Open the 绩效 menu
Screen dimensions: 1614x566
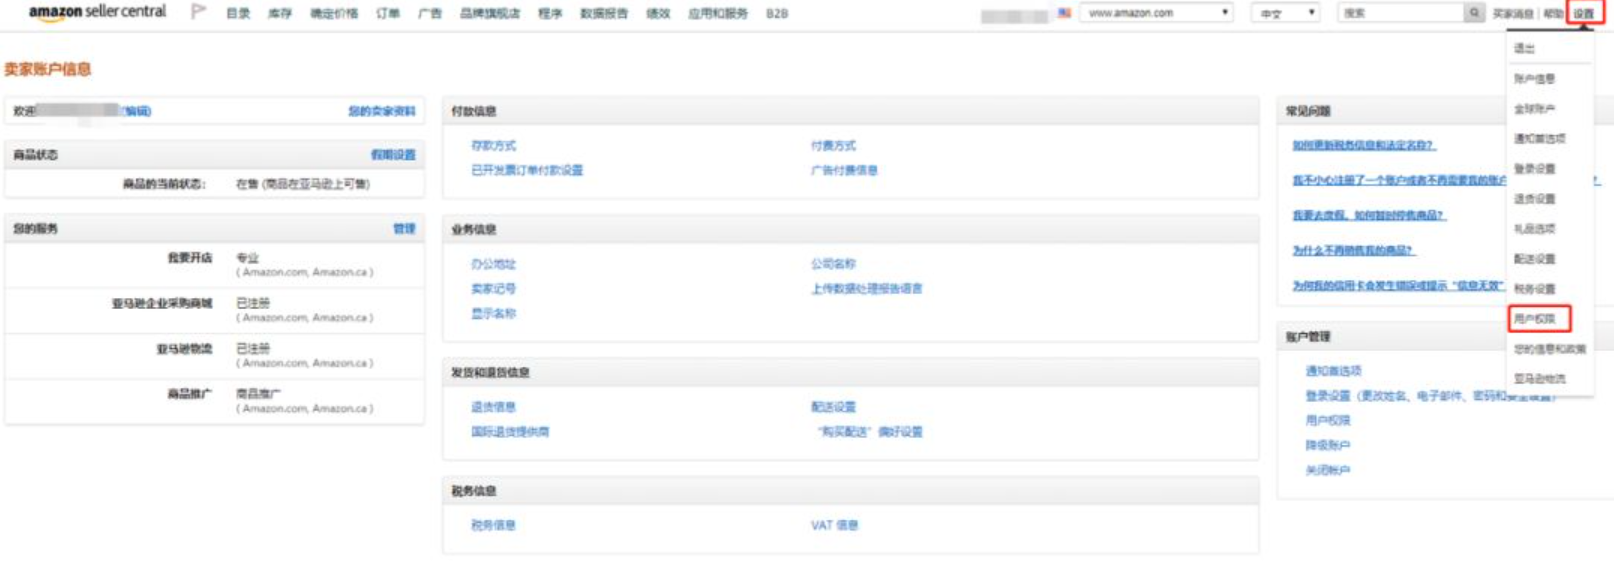[x=658, y=14]
